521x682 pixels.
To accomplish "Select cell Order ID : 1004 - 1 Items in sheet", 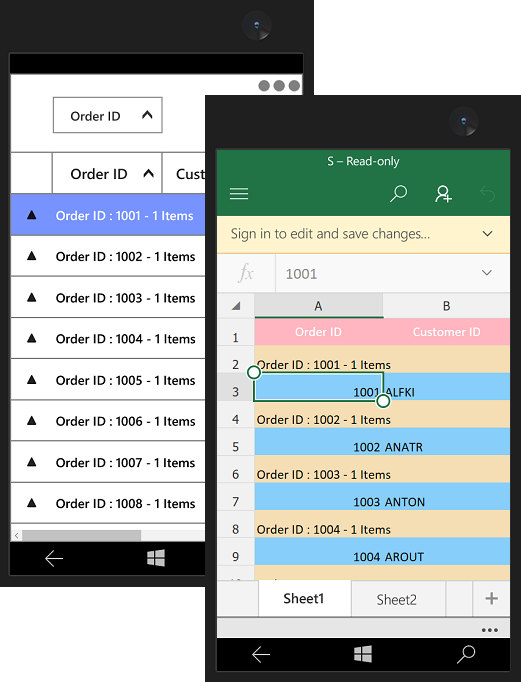I will click(x=324, y=529).
